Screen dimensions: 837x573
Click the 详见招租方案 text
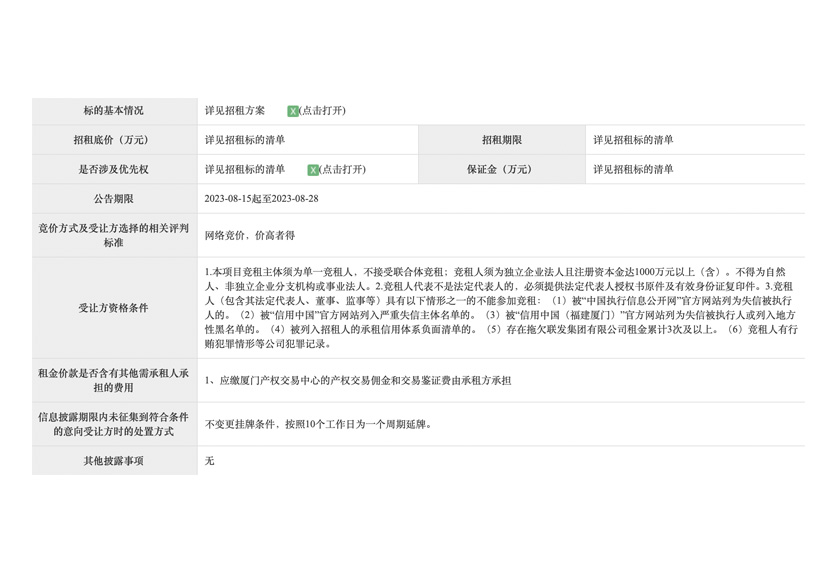click(x=235, y=111)
